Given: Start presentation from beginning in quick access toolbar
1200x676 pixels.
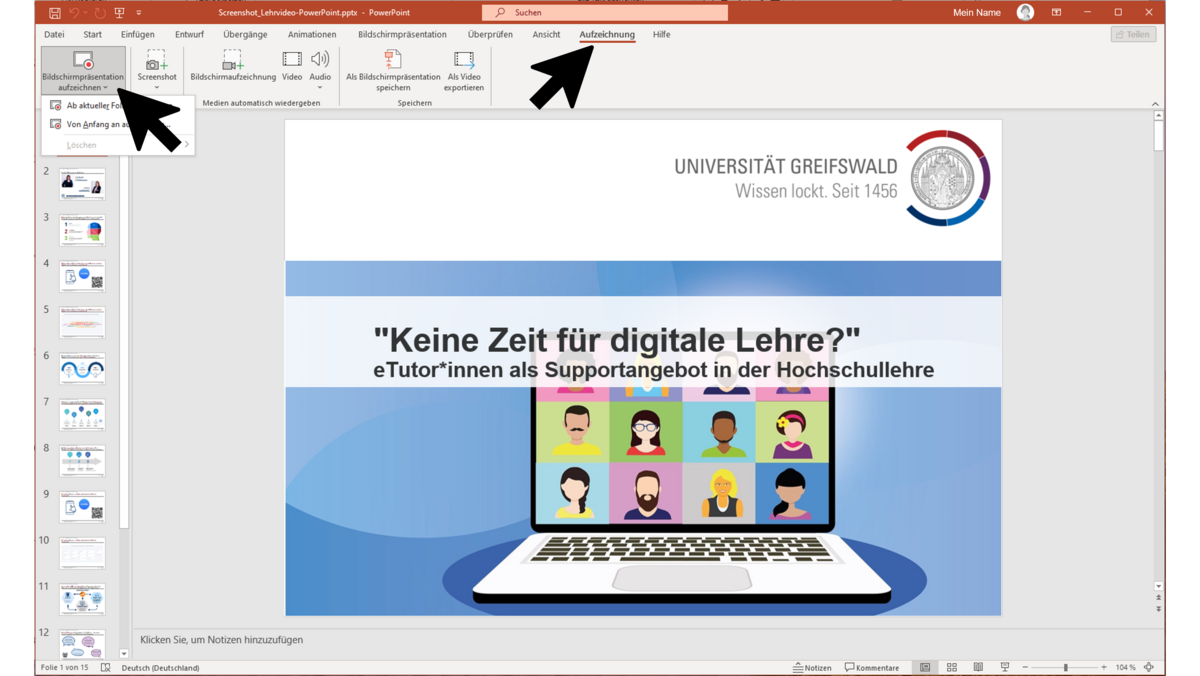Looking at the screenshot, I should click(119, 13).
